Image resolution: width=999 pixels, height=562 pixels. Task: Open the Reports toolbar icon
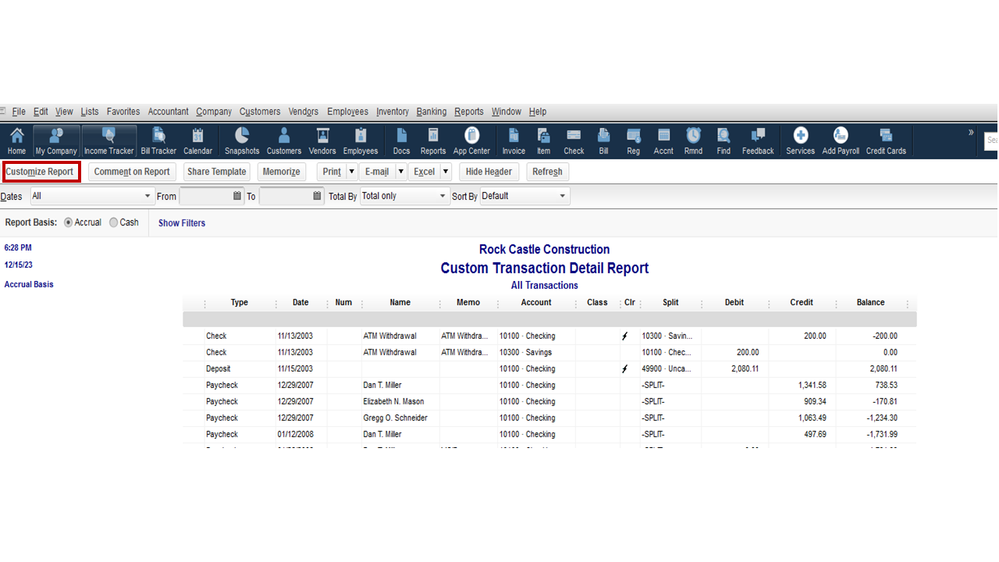[x=433, y=141]
